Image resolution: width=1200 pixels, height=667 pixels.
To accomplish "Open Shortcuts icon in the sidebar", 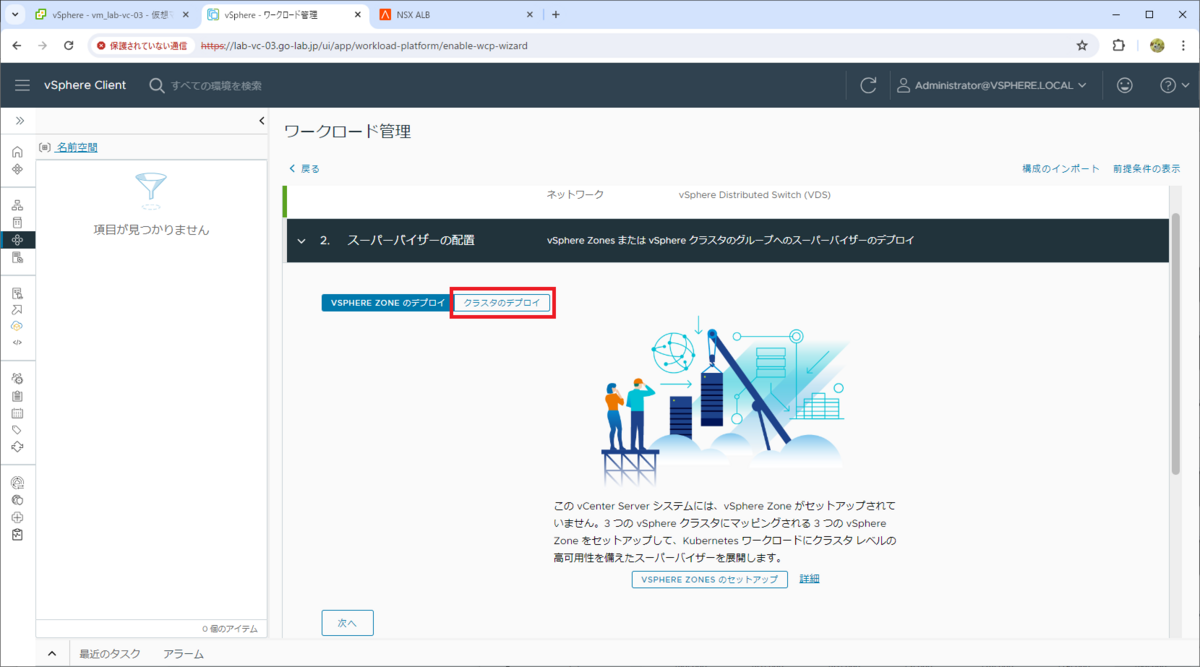I will pyautogui.click(x=17, y=169).
